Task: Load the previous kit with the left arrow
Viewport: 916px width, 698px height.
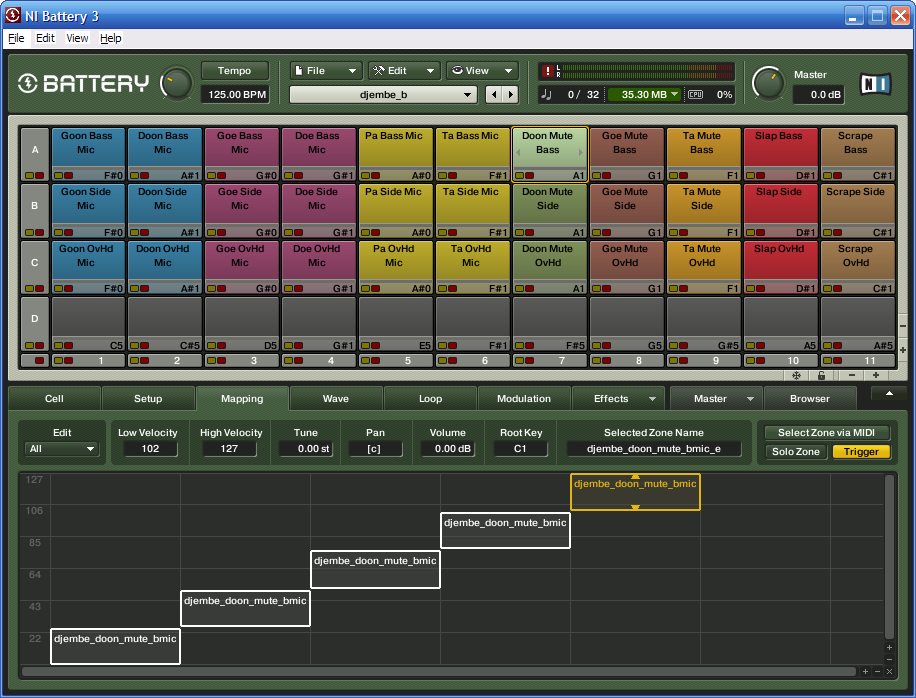Action: click(494, 95)
